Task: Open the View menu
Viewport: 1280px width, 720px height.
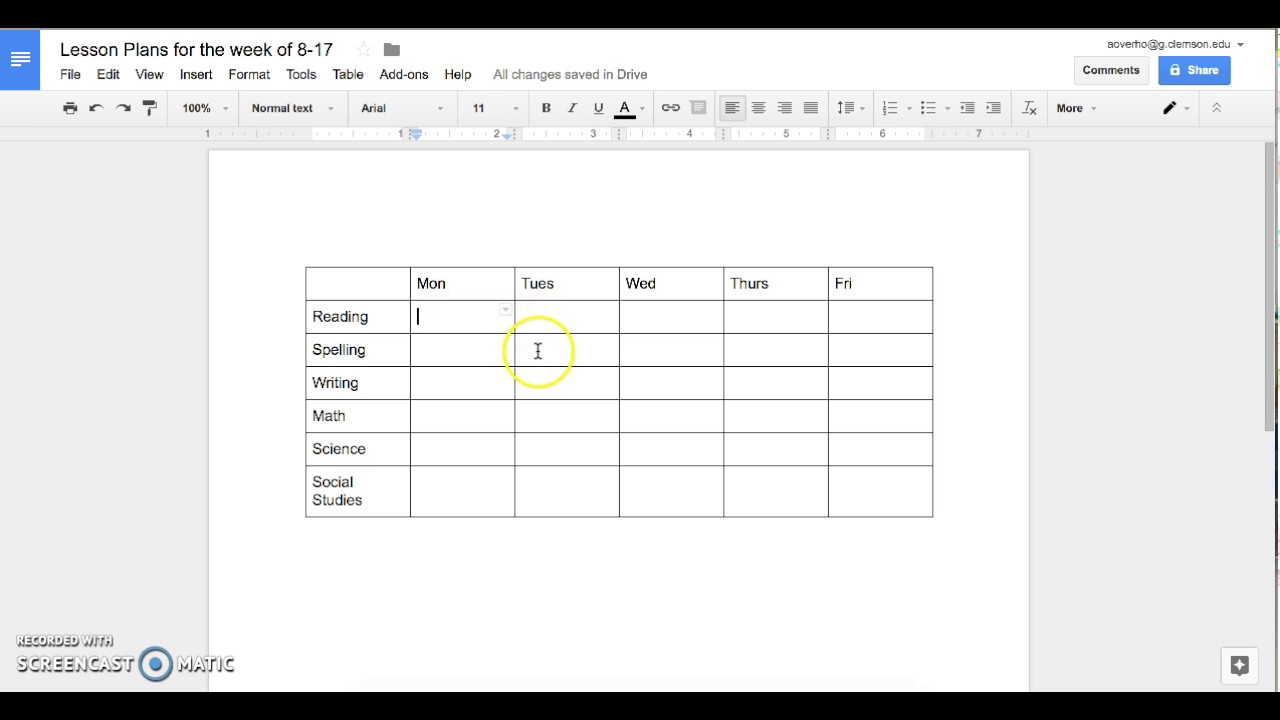Action: coord(149,74)
